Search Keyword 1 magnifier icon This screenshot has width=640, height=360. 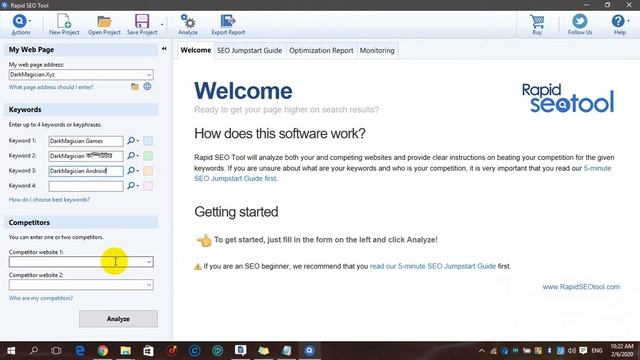click(x=131, y=141)
